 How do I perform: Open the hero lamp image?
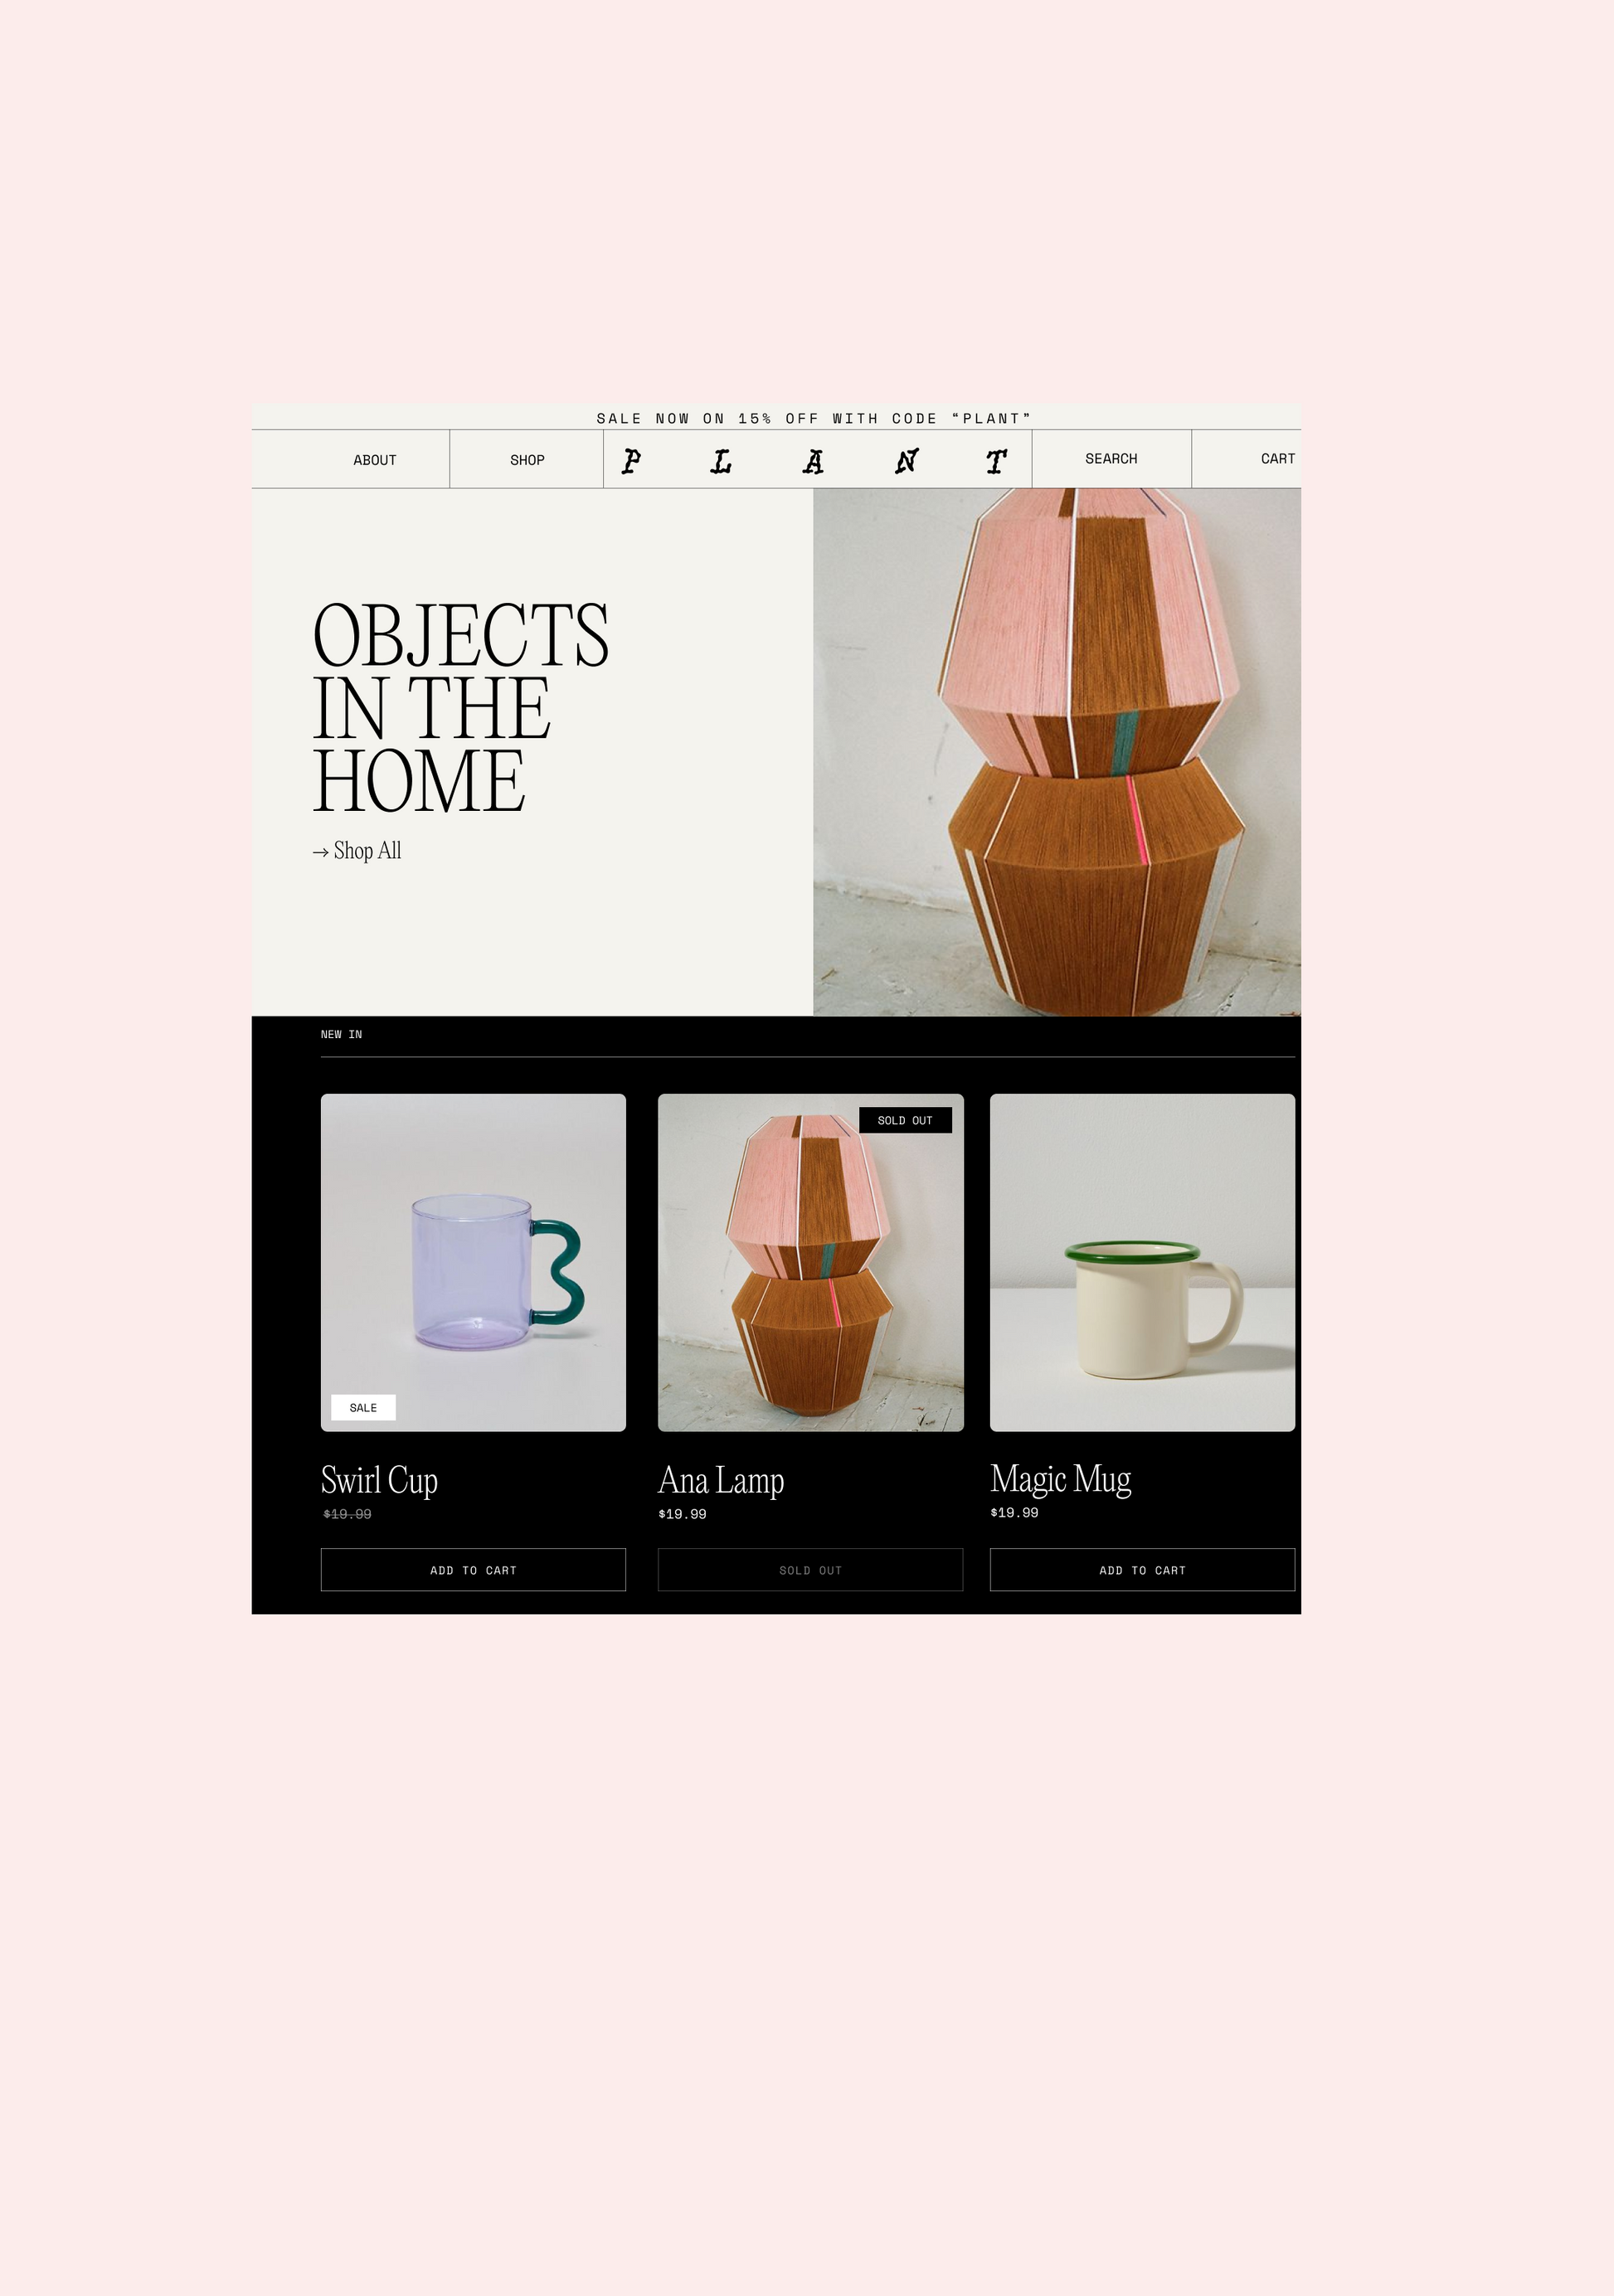pos(1056,752)
